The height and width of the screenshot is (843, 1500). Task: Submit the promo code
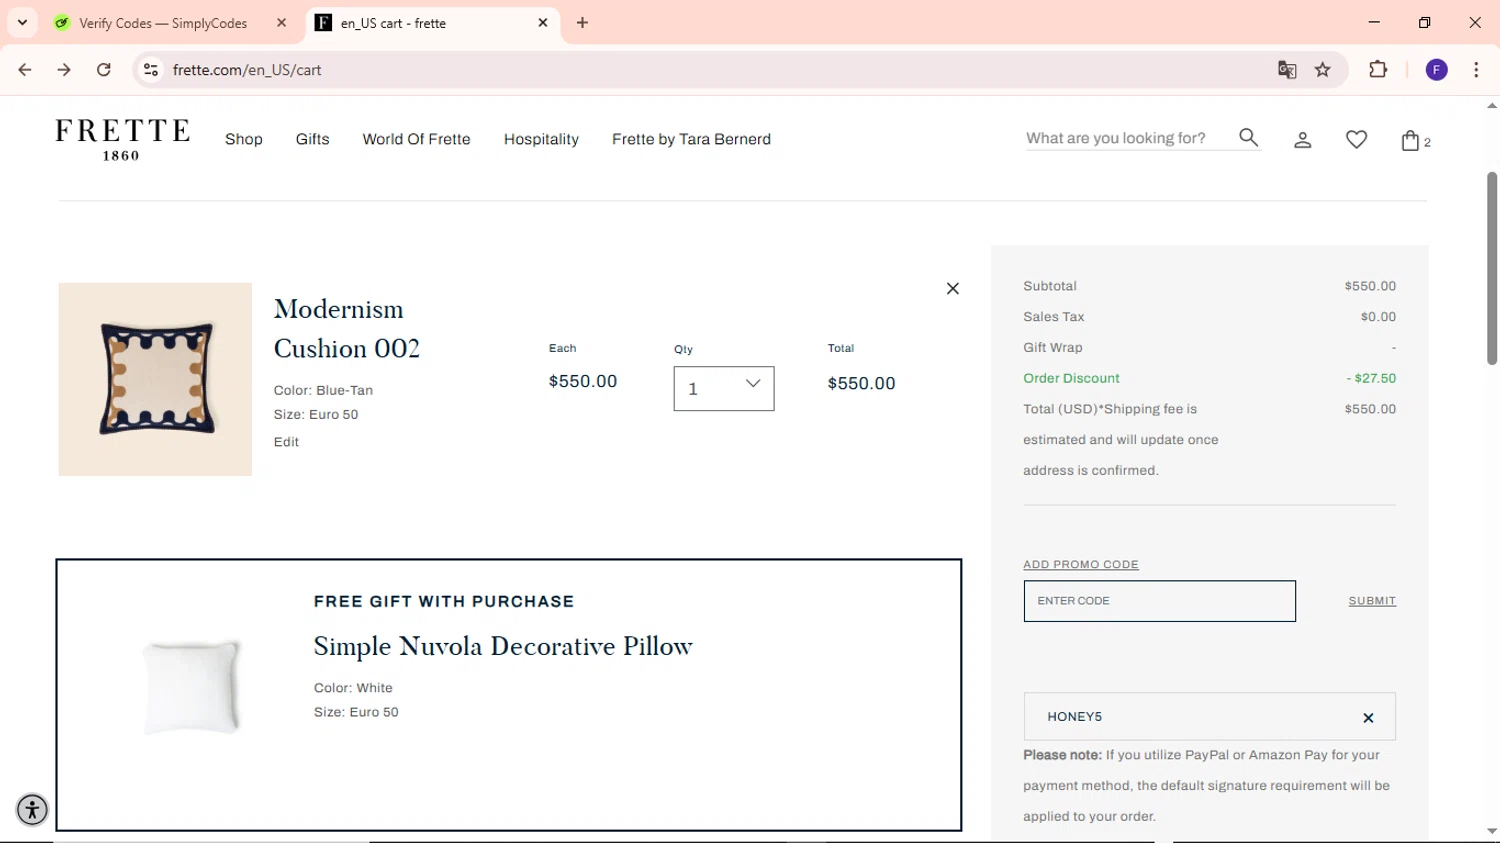point(1372,601)
